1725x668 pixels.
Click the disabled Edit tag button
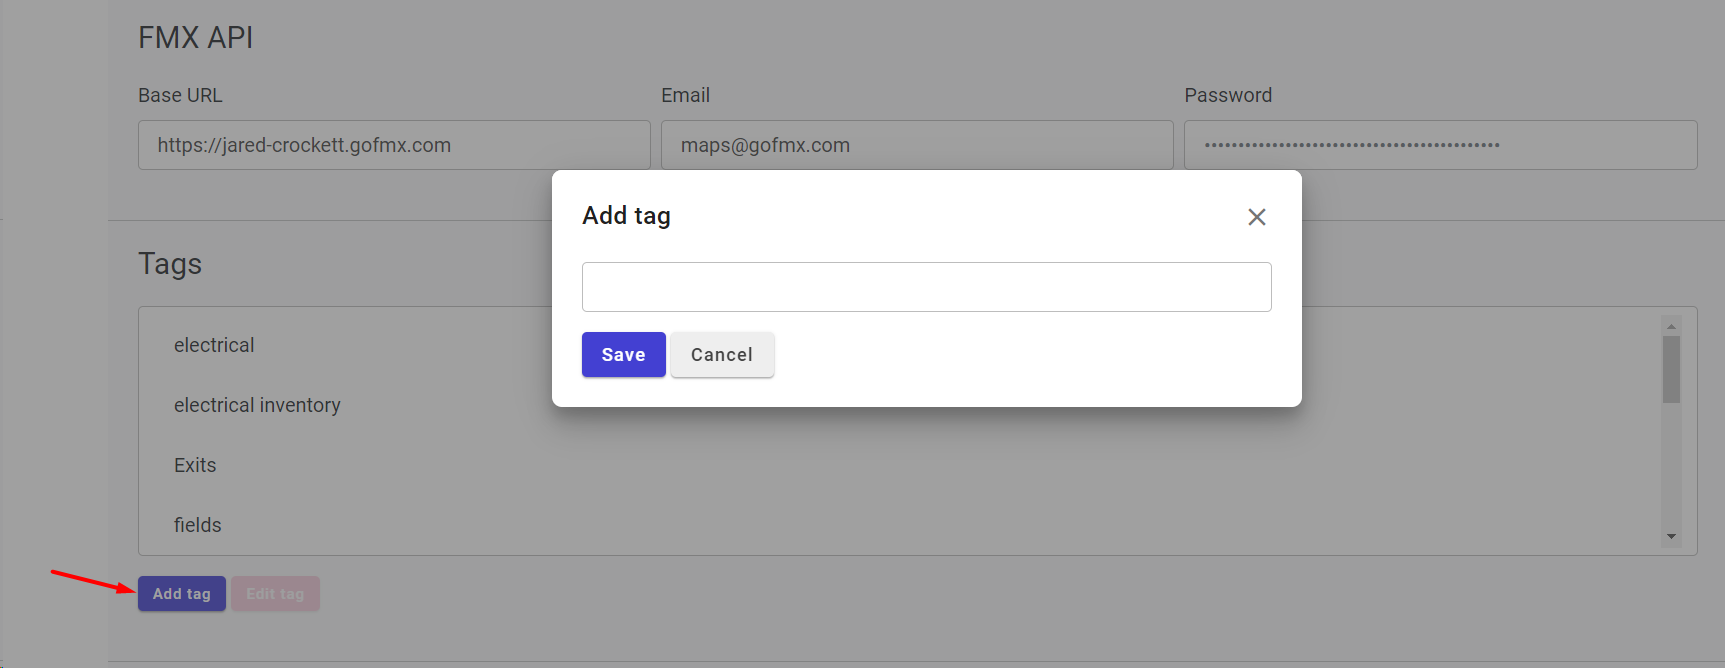pyautogui.click(x=275, y=593)
